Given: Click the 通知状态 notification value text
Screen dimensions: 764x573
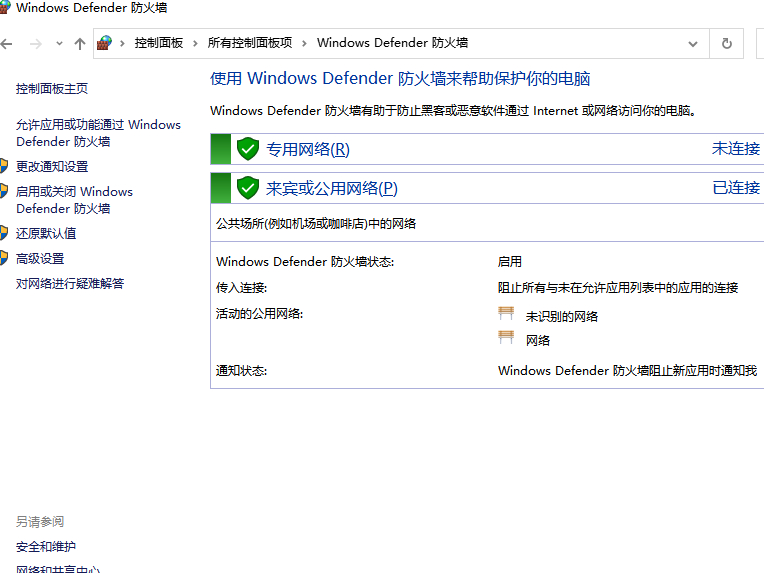Looking at the screenshot, I should [628, 371].
